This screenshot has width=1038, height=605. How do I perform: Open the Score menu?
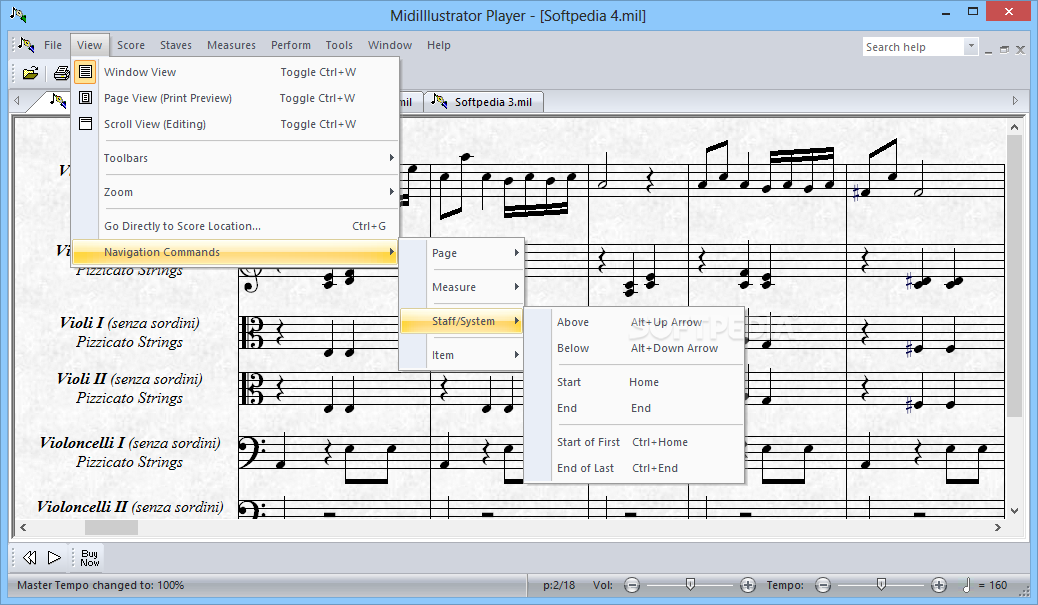pos(131,45)
